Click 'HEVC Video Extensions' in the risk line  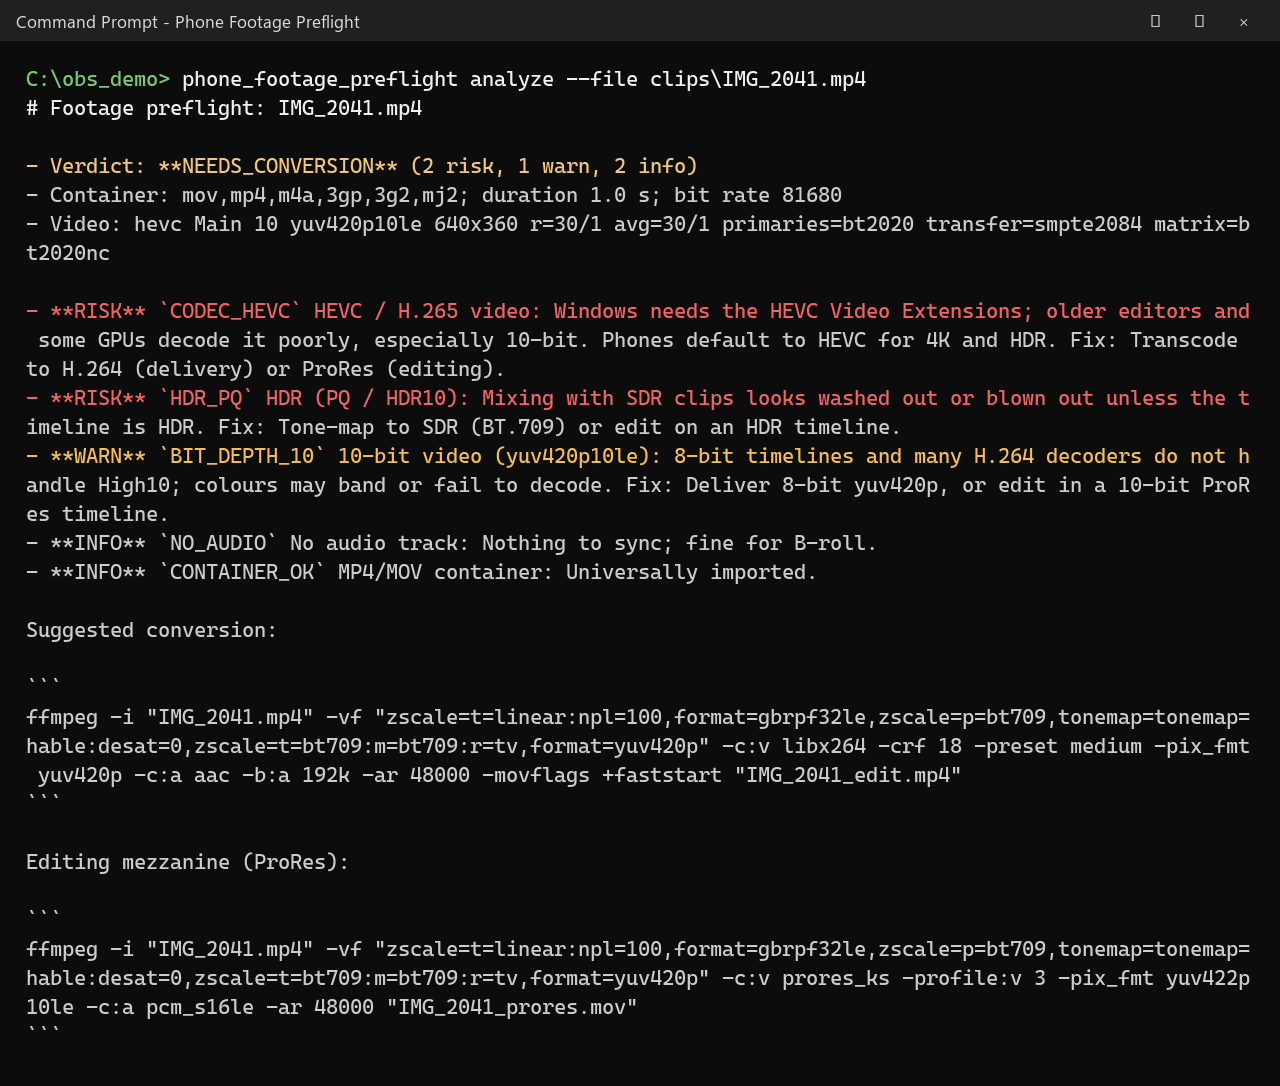tap(896, 311)
